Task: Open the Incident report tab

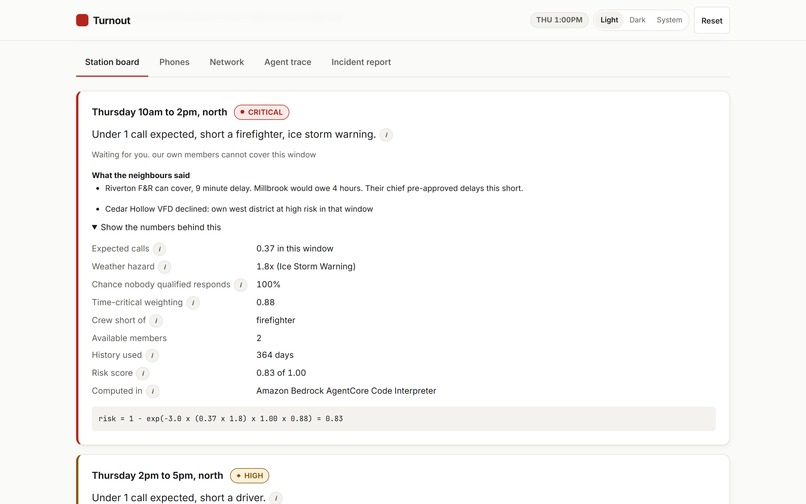Action: pyautogui.click(x=361, y=62)
